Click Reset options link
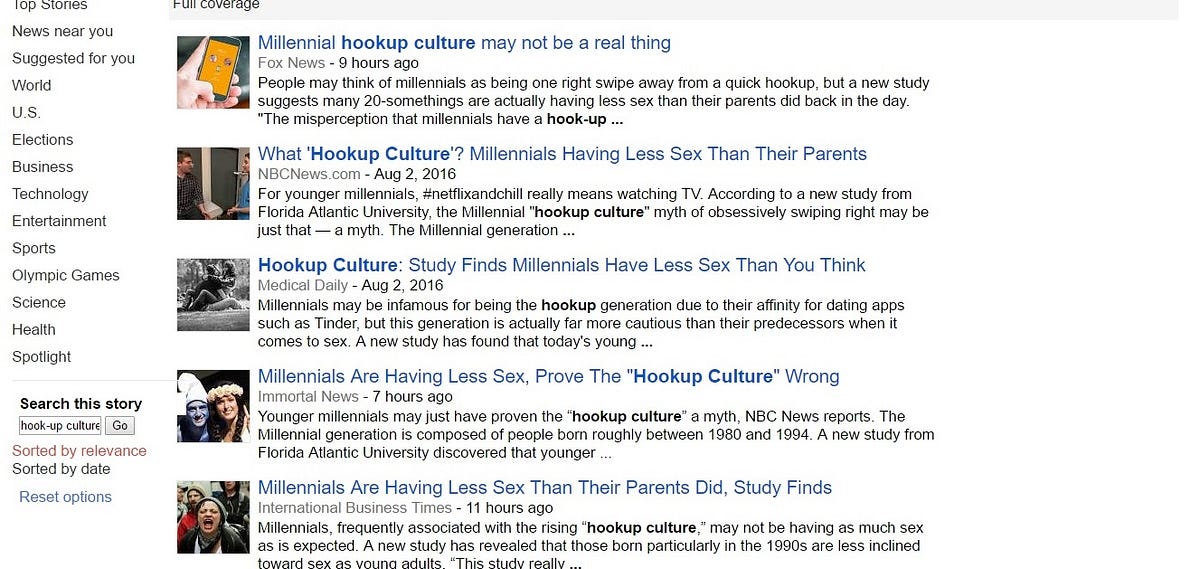The width and height of the screenshot is (1200, 569). point(65,497)
